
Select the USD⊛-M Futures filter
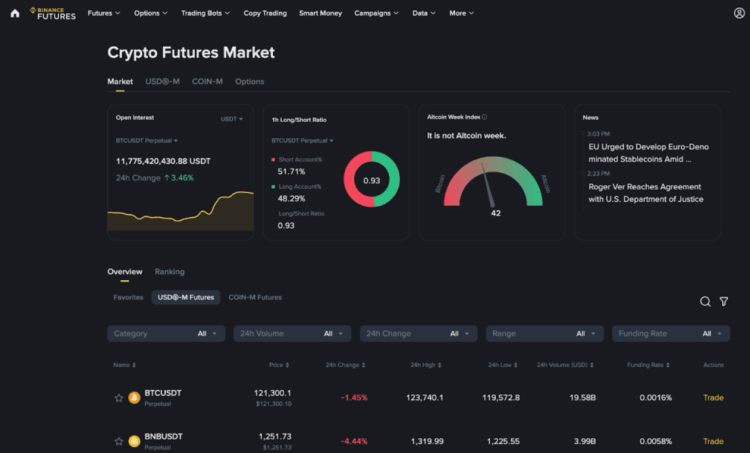(x=185, y=297)
